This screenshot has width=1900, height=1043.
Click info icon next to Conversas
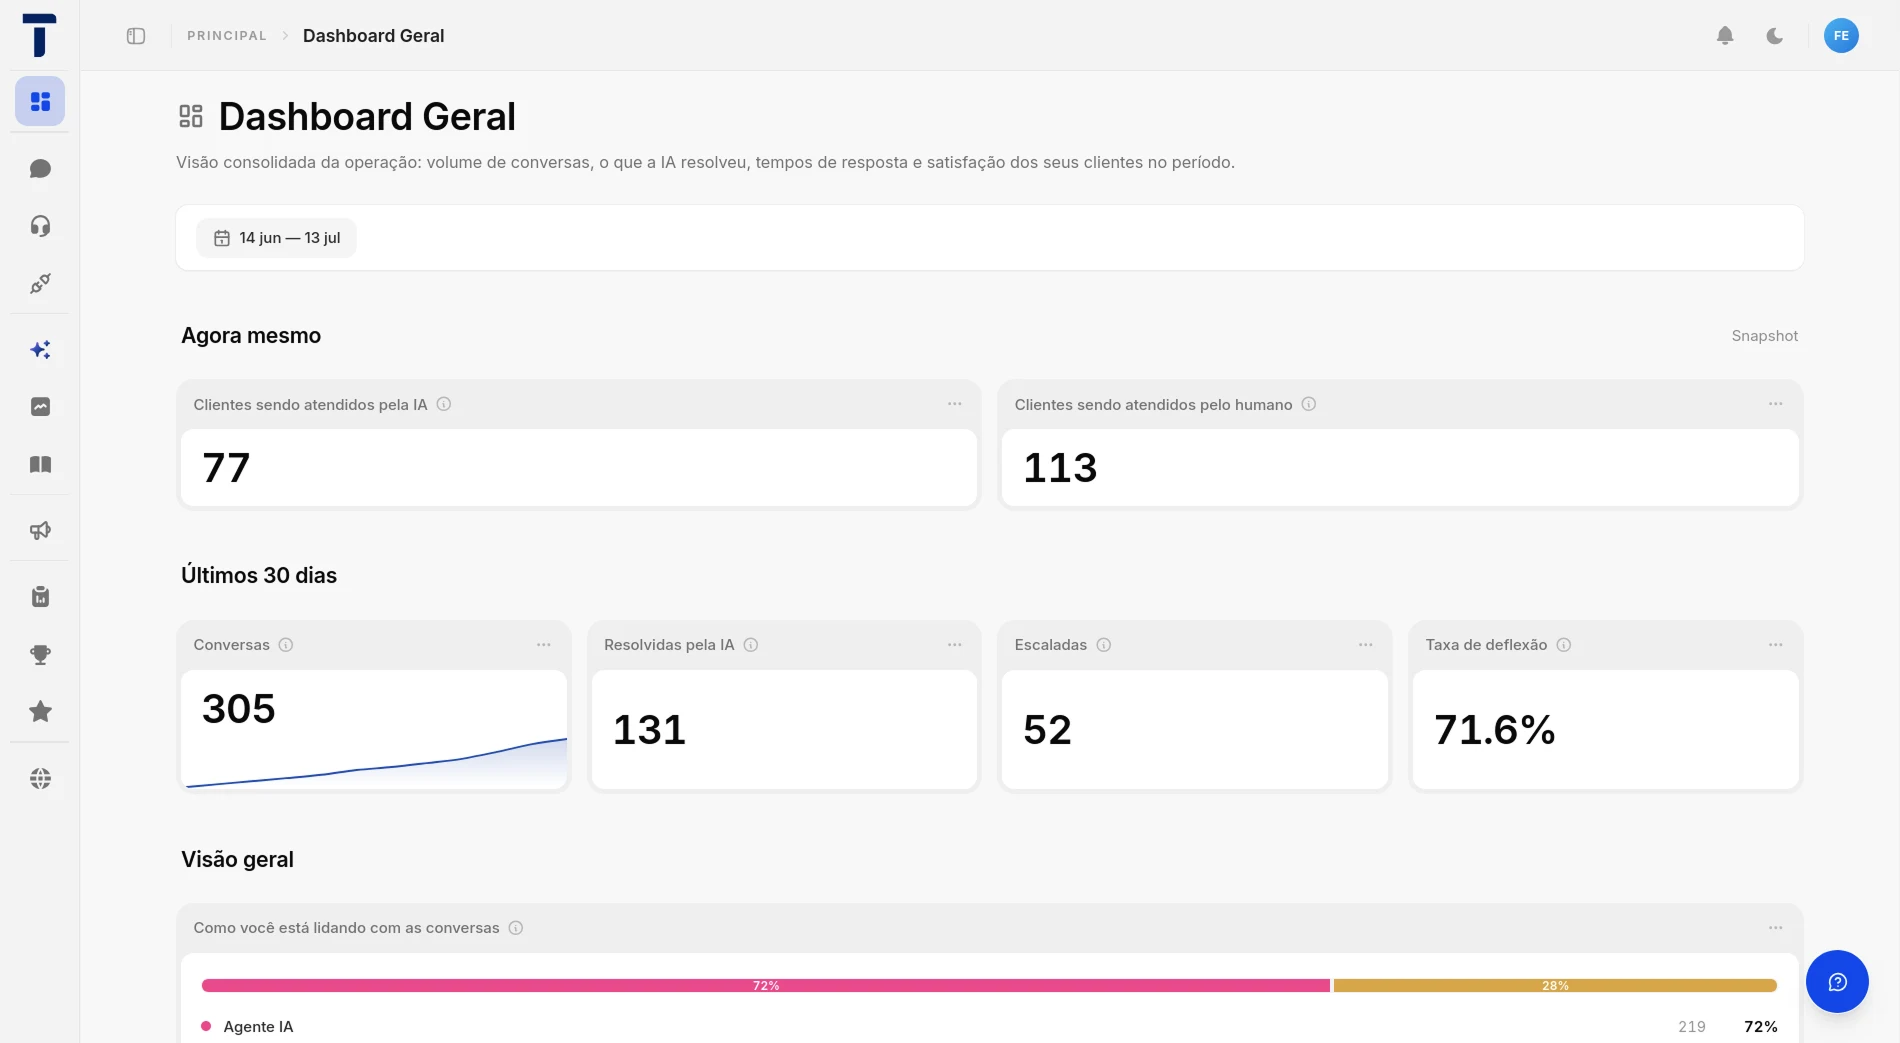tap(286, 645)
